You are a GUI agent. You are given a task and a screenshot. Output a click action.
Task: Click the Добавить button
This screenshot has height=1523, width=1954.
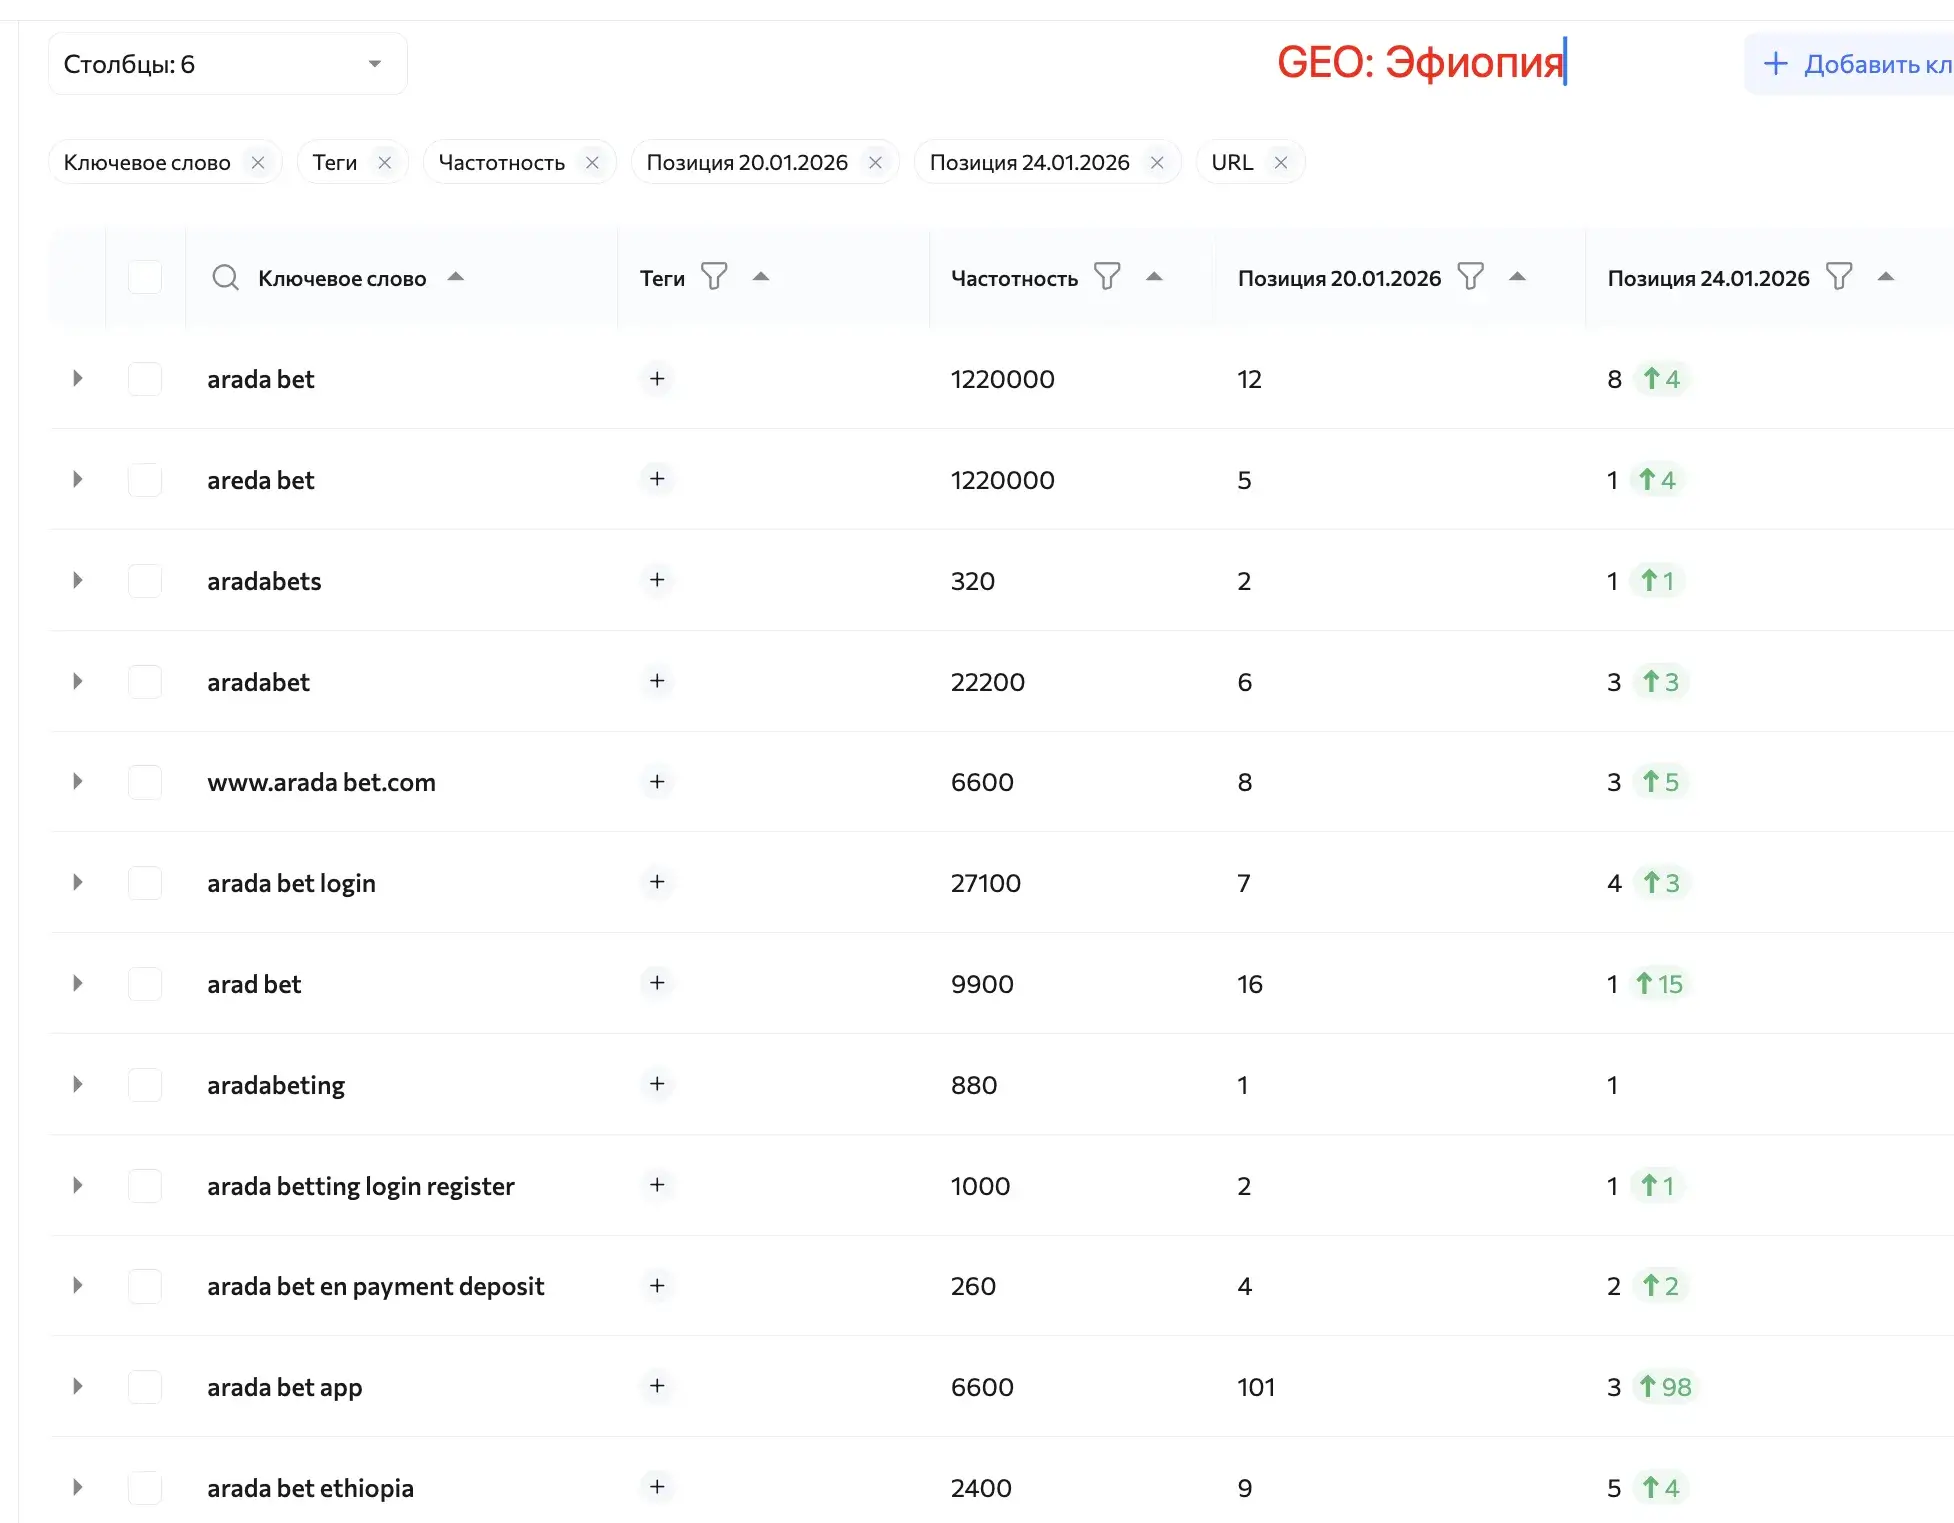pos(1850,64)
